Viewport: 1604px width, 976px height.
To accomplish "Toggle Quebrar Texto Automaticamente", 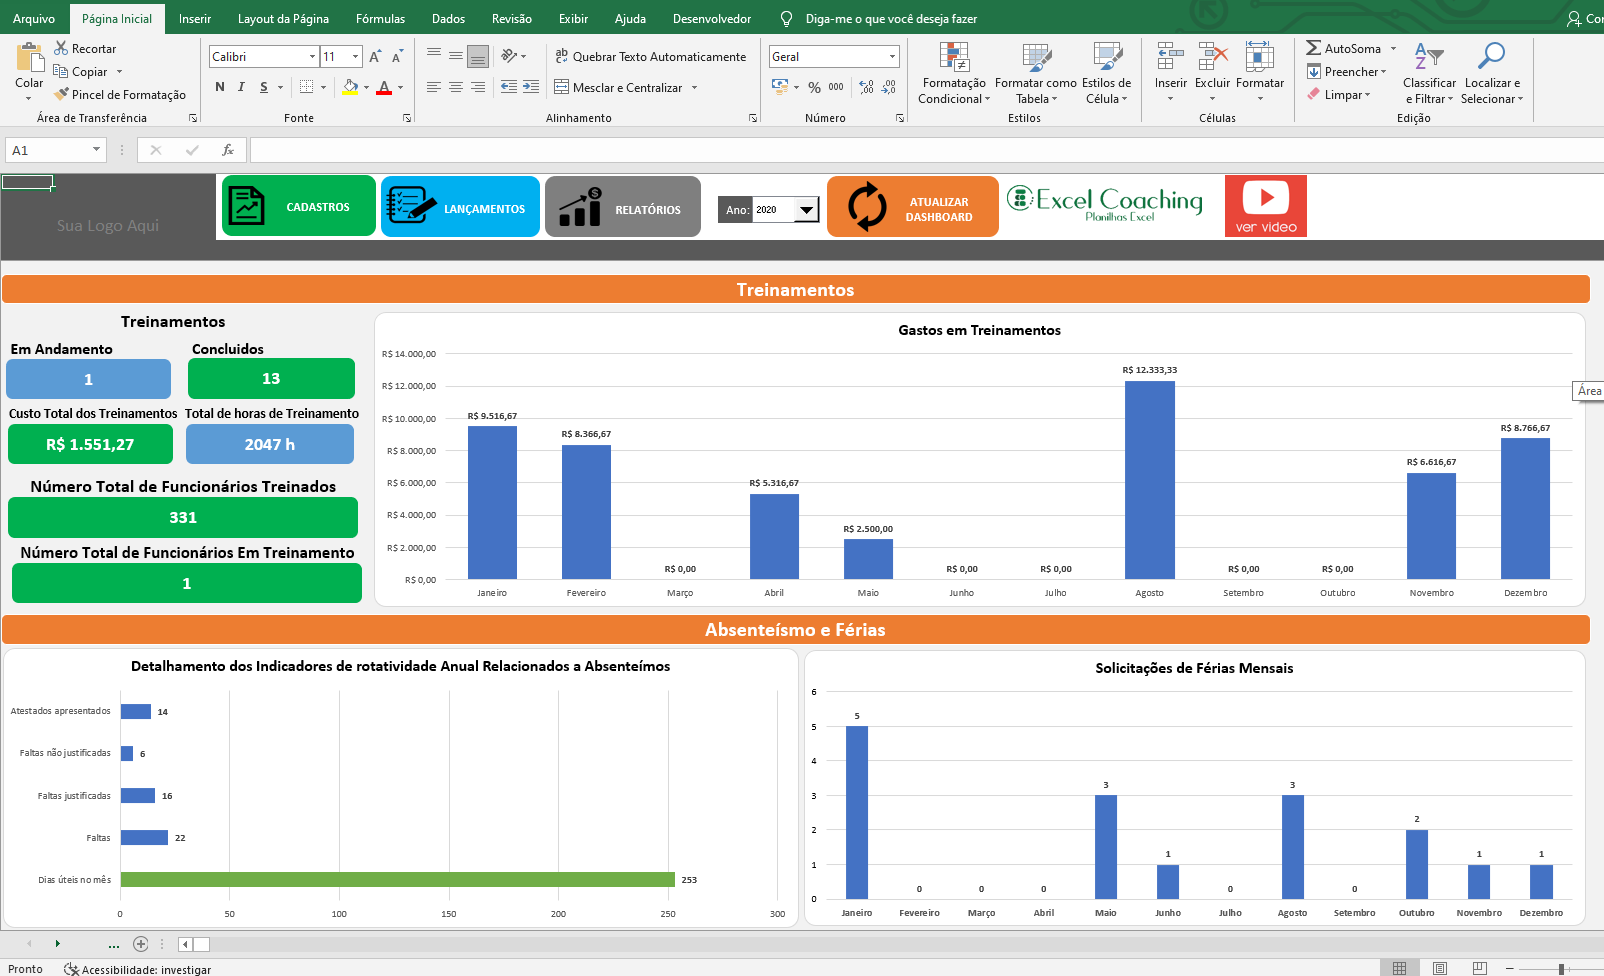I will (650, 57).
